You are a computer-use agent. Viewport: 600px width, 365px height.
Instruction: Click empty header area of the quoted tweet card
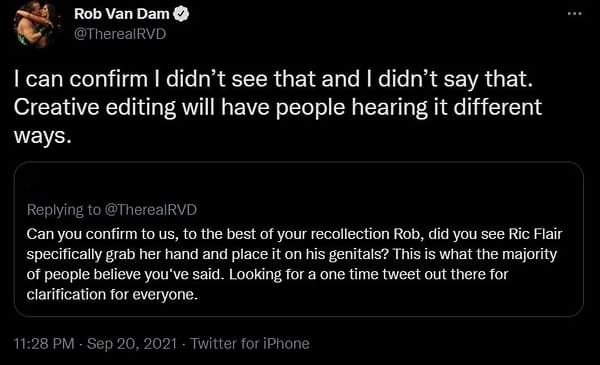[x=298, y=184]
